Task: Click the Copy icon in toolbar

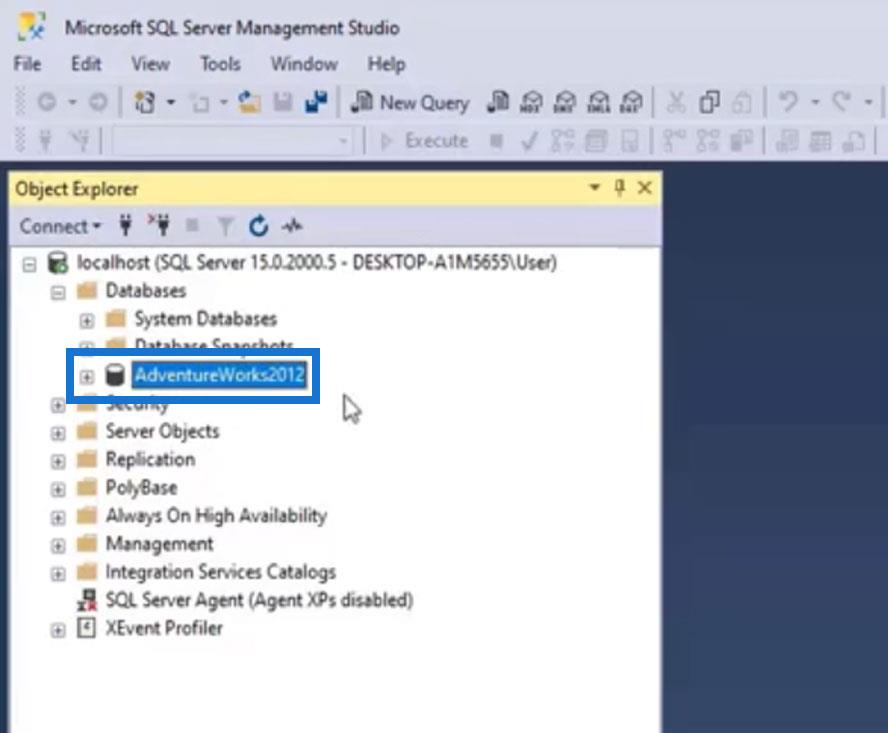Action: point(709,103)
